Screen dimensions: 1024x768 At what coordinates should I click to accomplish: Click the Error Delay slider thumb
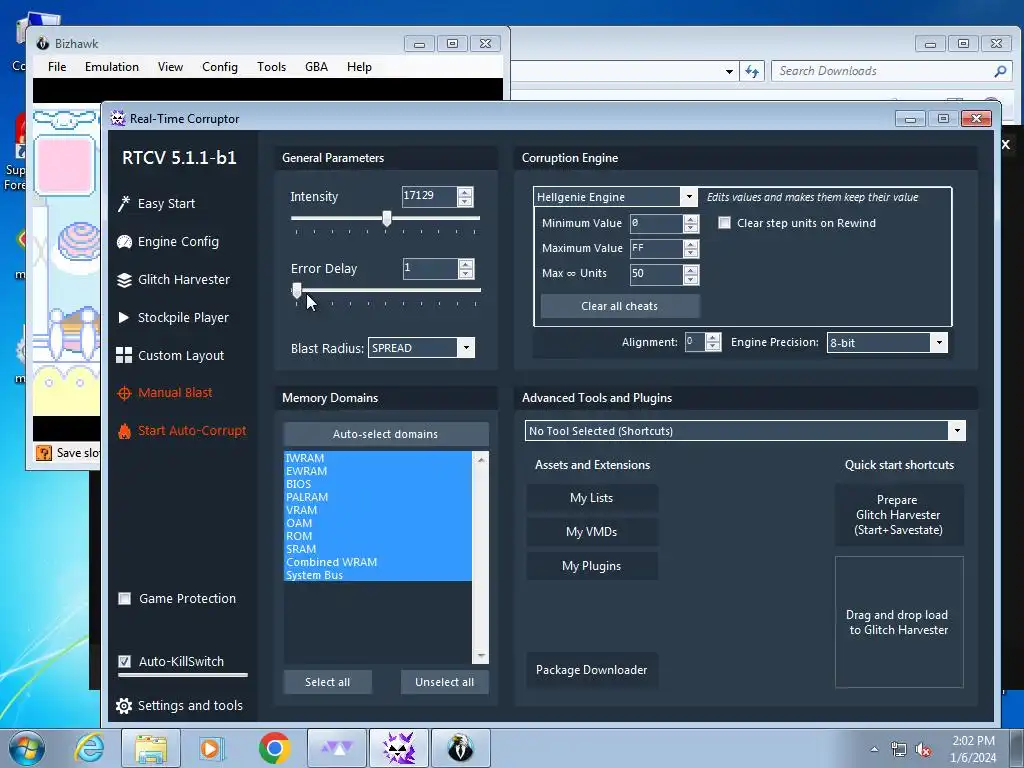point(297,291)
